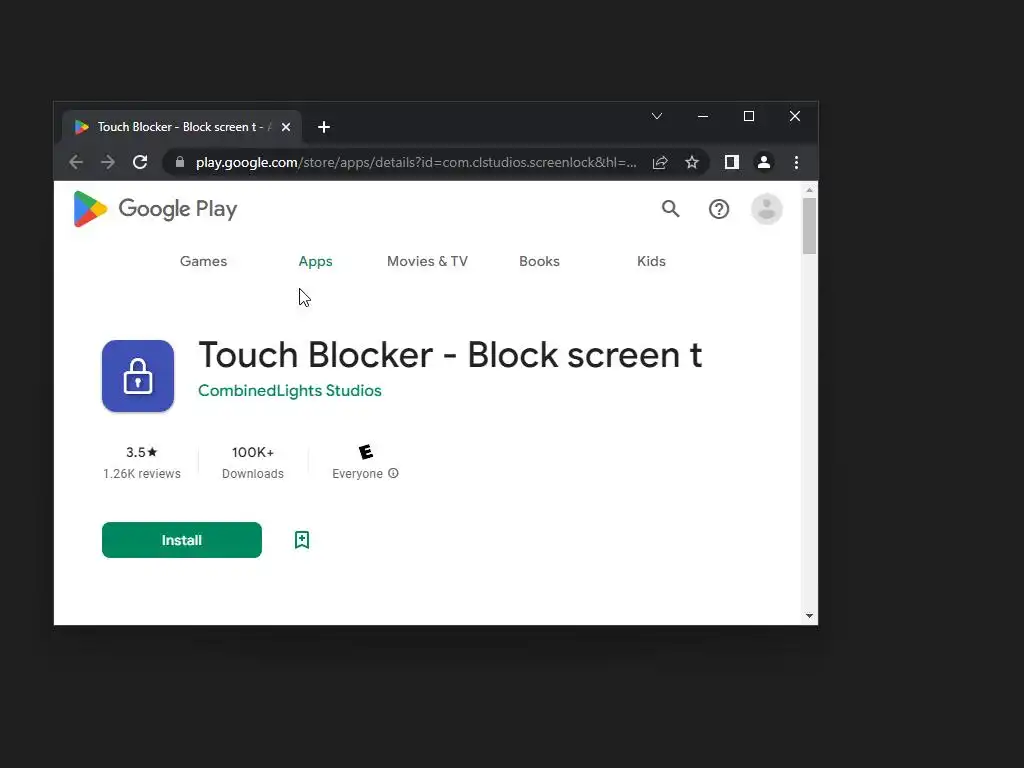Open the Google account avatar
Image resolution: width=1024 pixels, height=768 pixels.
[x=767, y=209]
